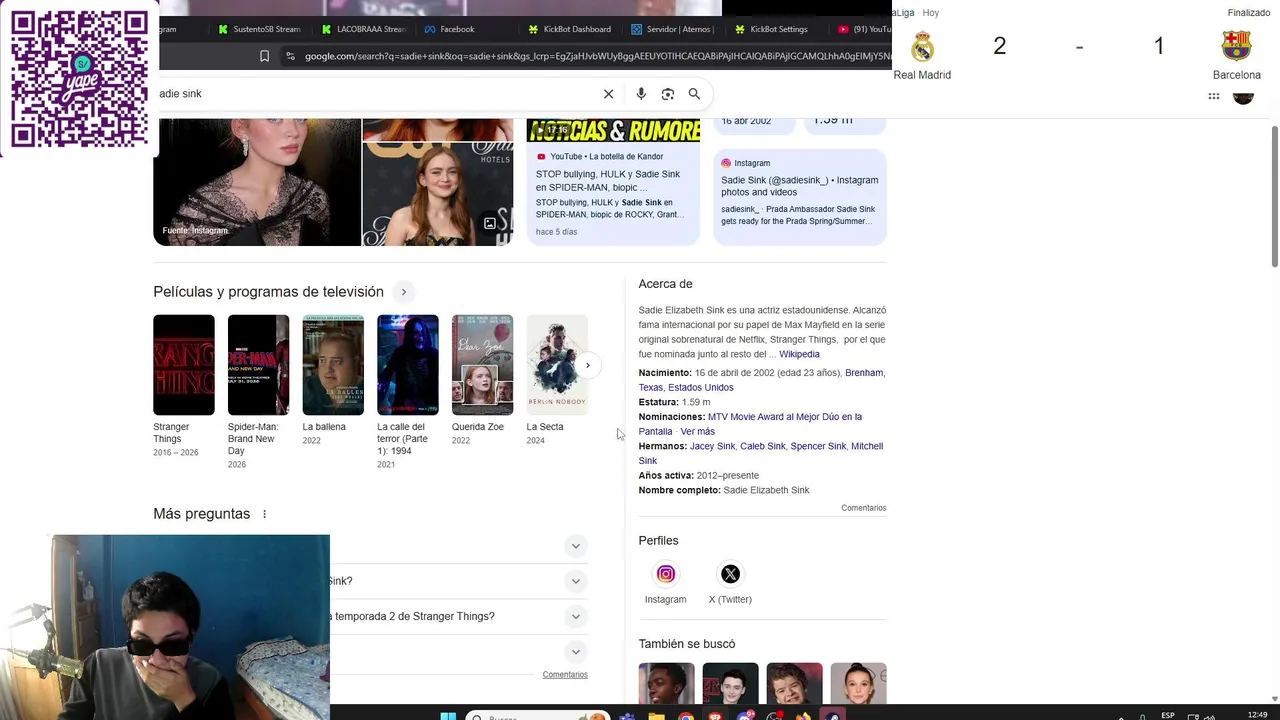Click the Películas y programas de televisión heading
This screenshot has width=1280, height=720.
pos(268,292)
